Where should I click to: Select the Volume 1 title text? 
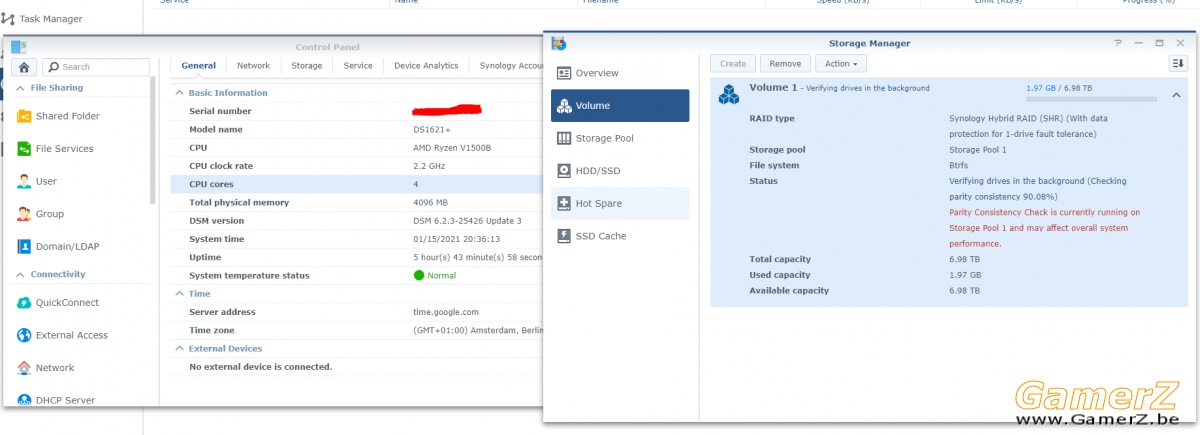tap(774, 88)
